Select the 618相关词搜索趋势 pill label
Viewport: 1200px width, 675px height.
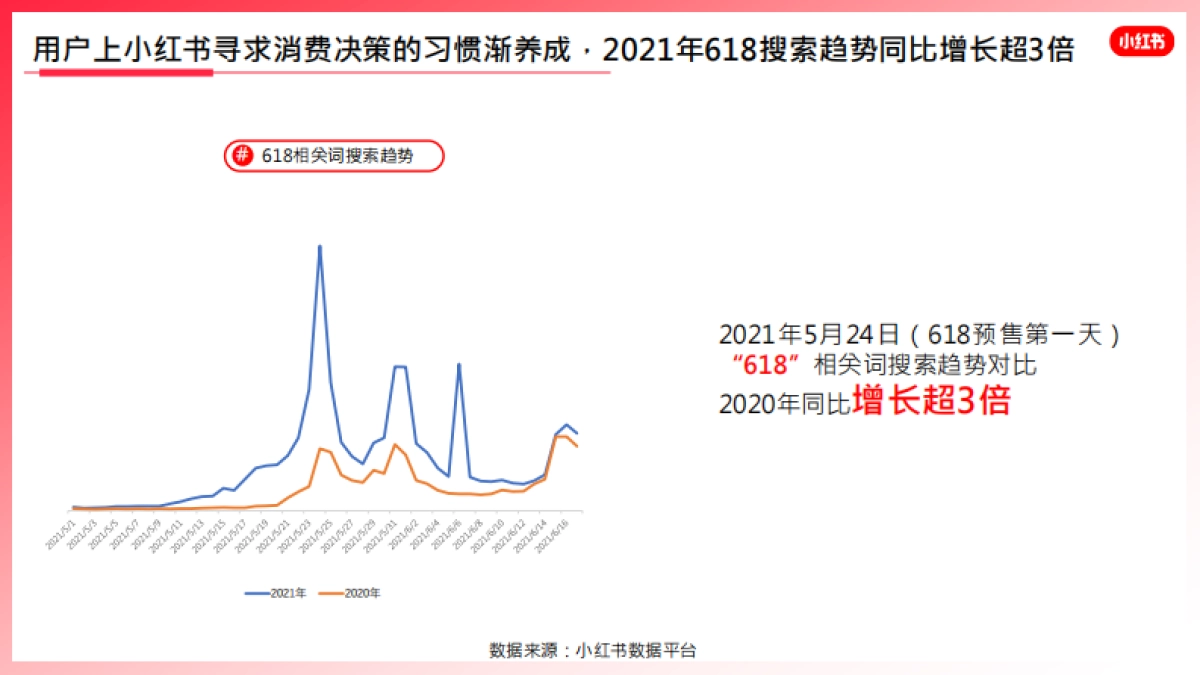(337, 156)
